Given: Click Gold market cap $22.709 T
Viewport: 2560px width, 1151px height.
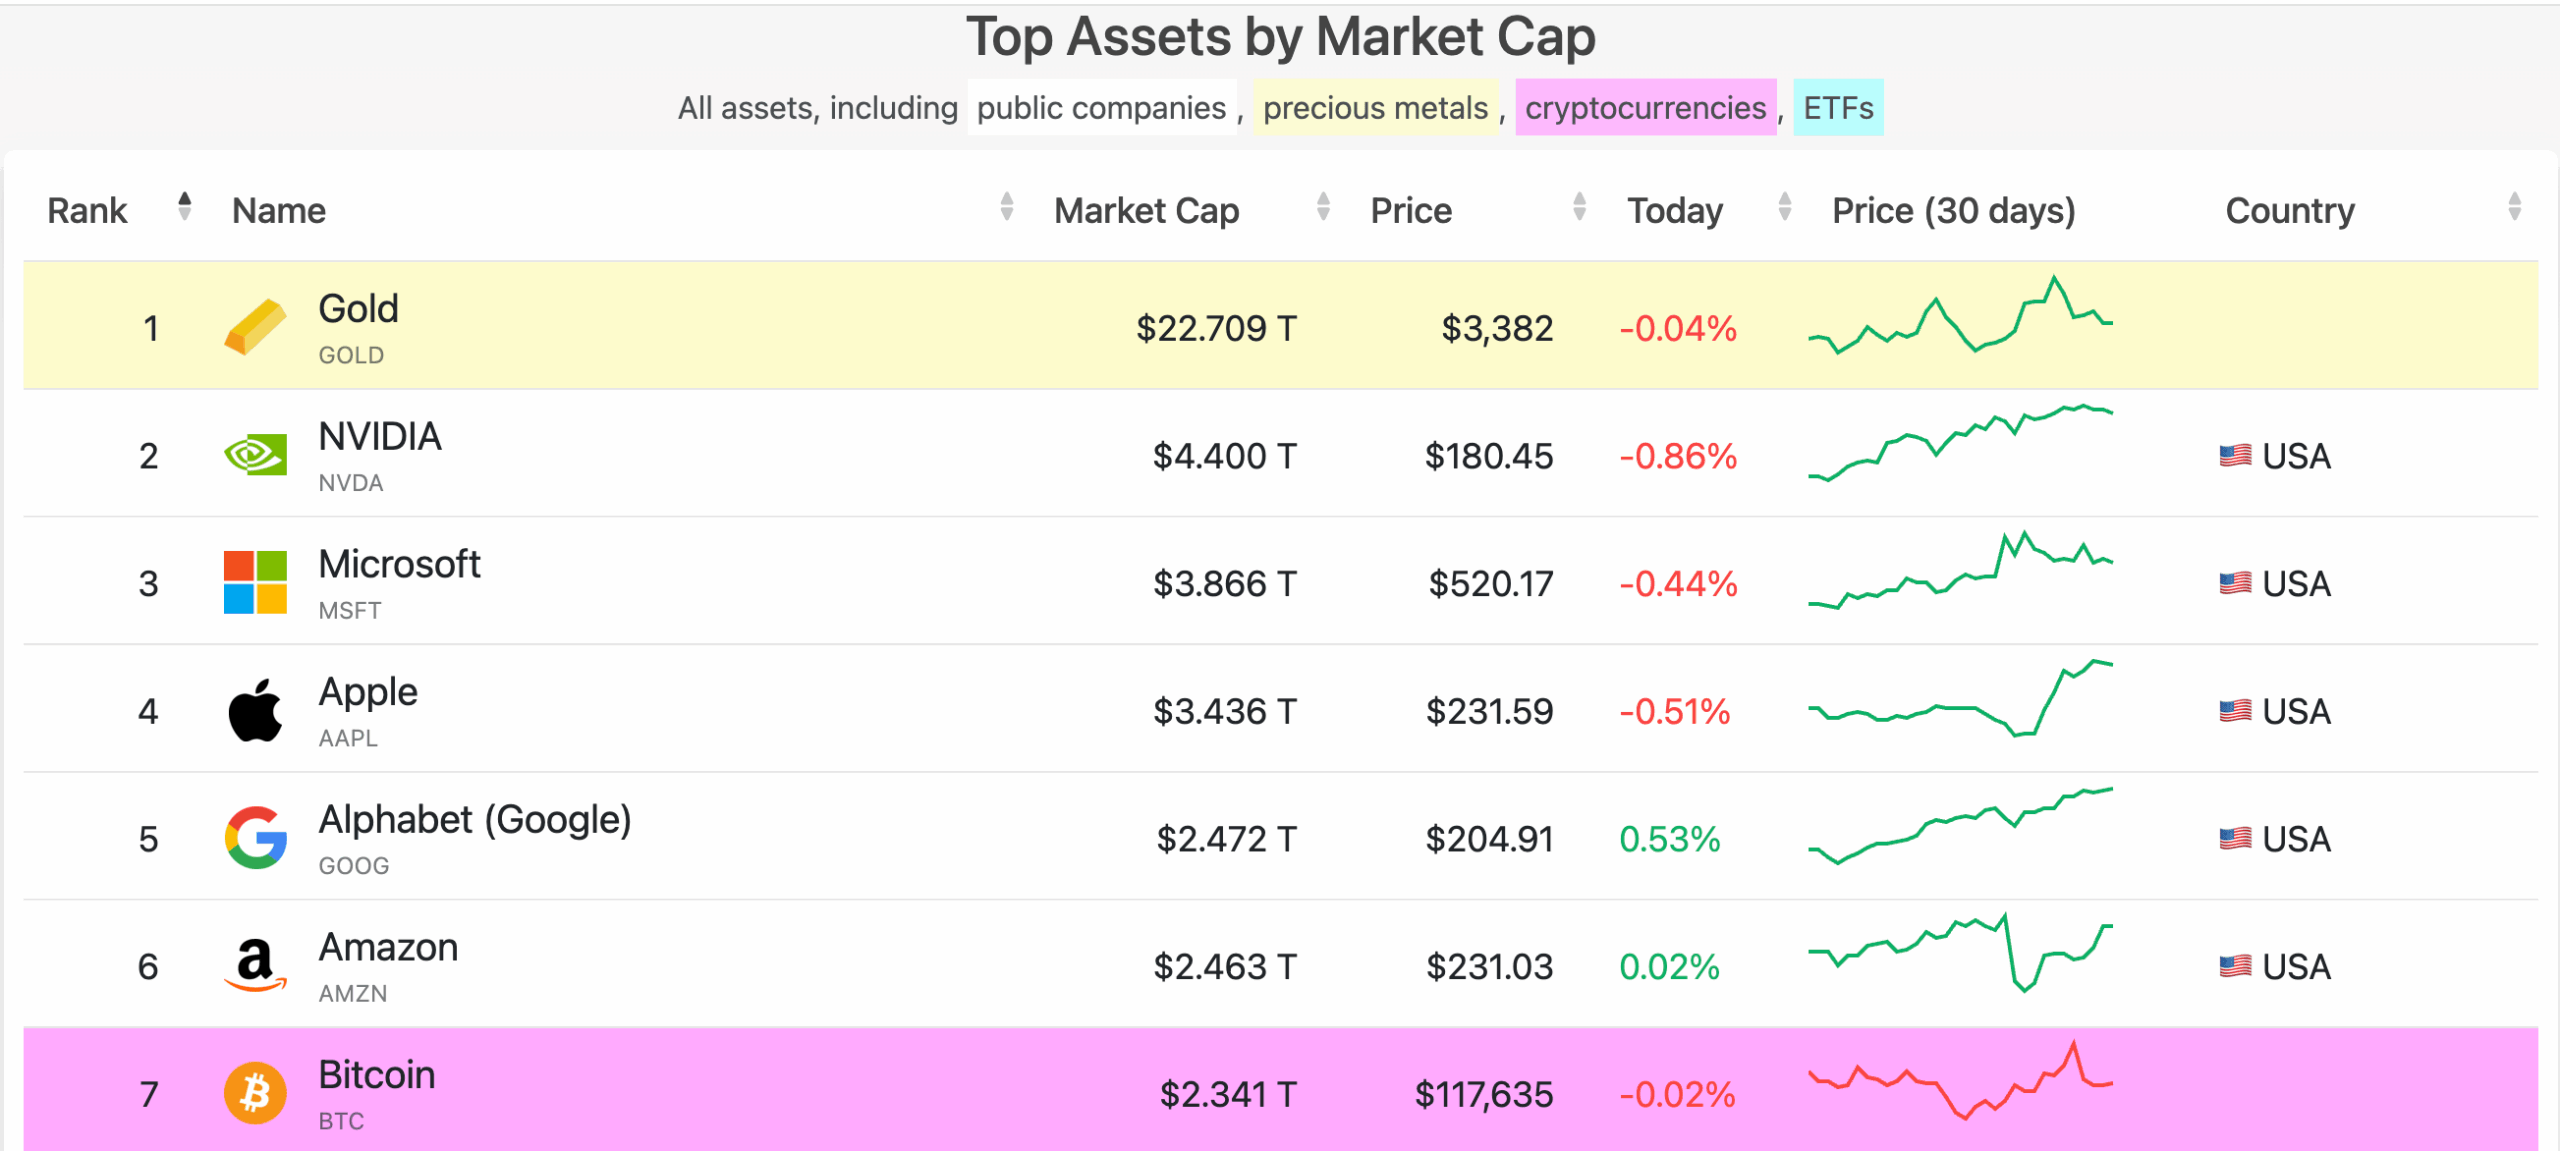Looking at the screenshot, I should tap(1216, 328).
